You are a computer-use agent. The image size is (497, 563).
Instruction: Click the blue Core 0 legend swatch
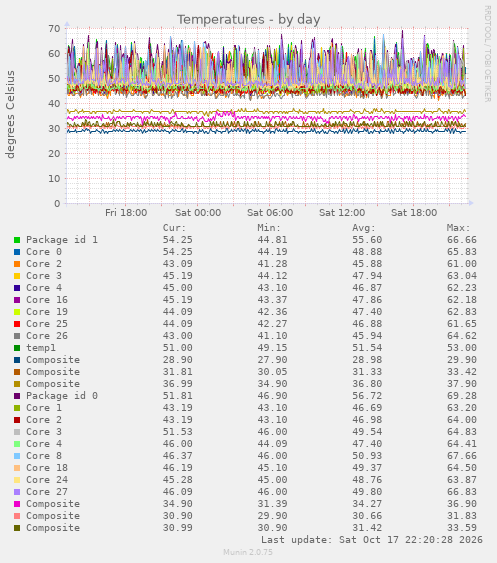pos(17,252)
